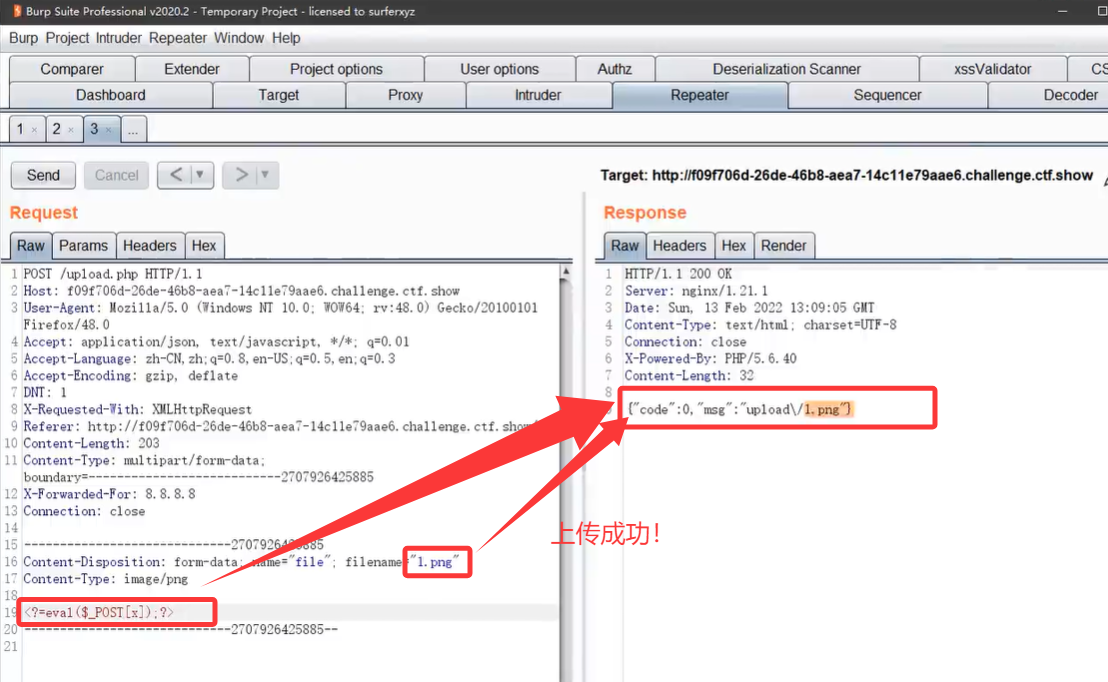Screen dimensions: 1108x682
Task: Select the Repeater tool tab
Action: click(700, 95)
